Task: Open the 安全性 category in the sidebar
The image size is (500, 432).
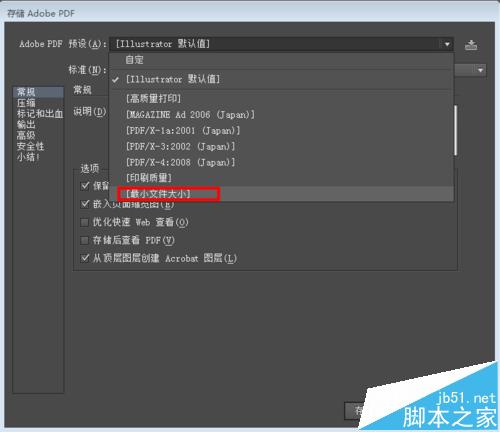Action: pyautogui.click(x=38, y=146)
